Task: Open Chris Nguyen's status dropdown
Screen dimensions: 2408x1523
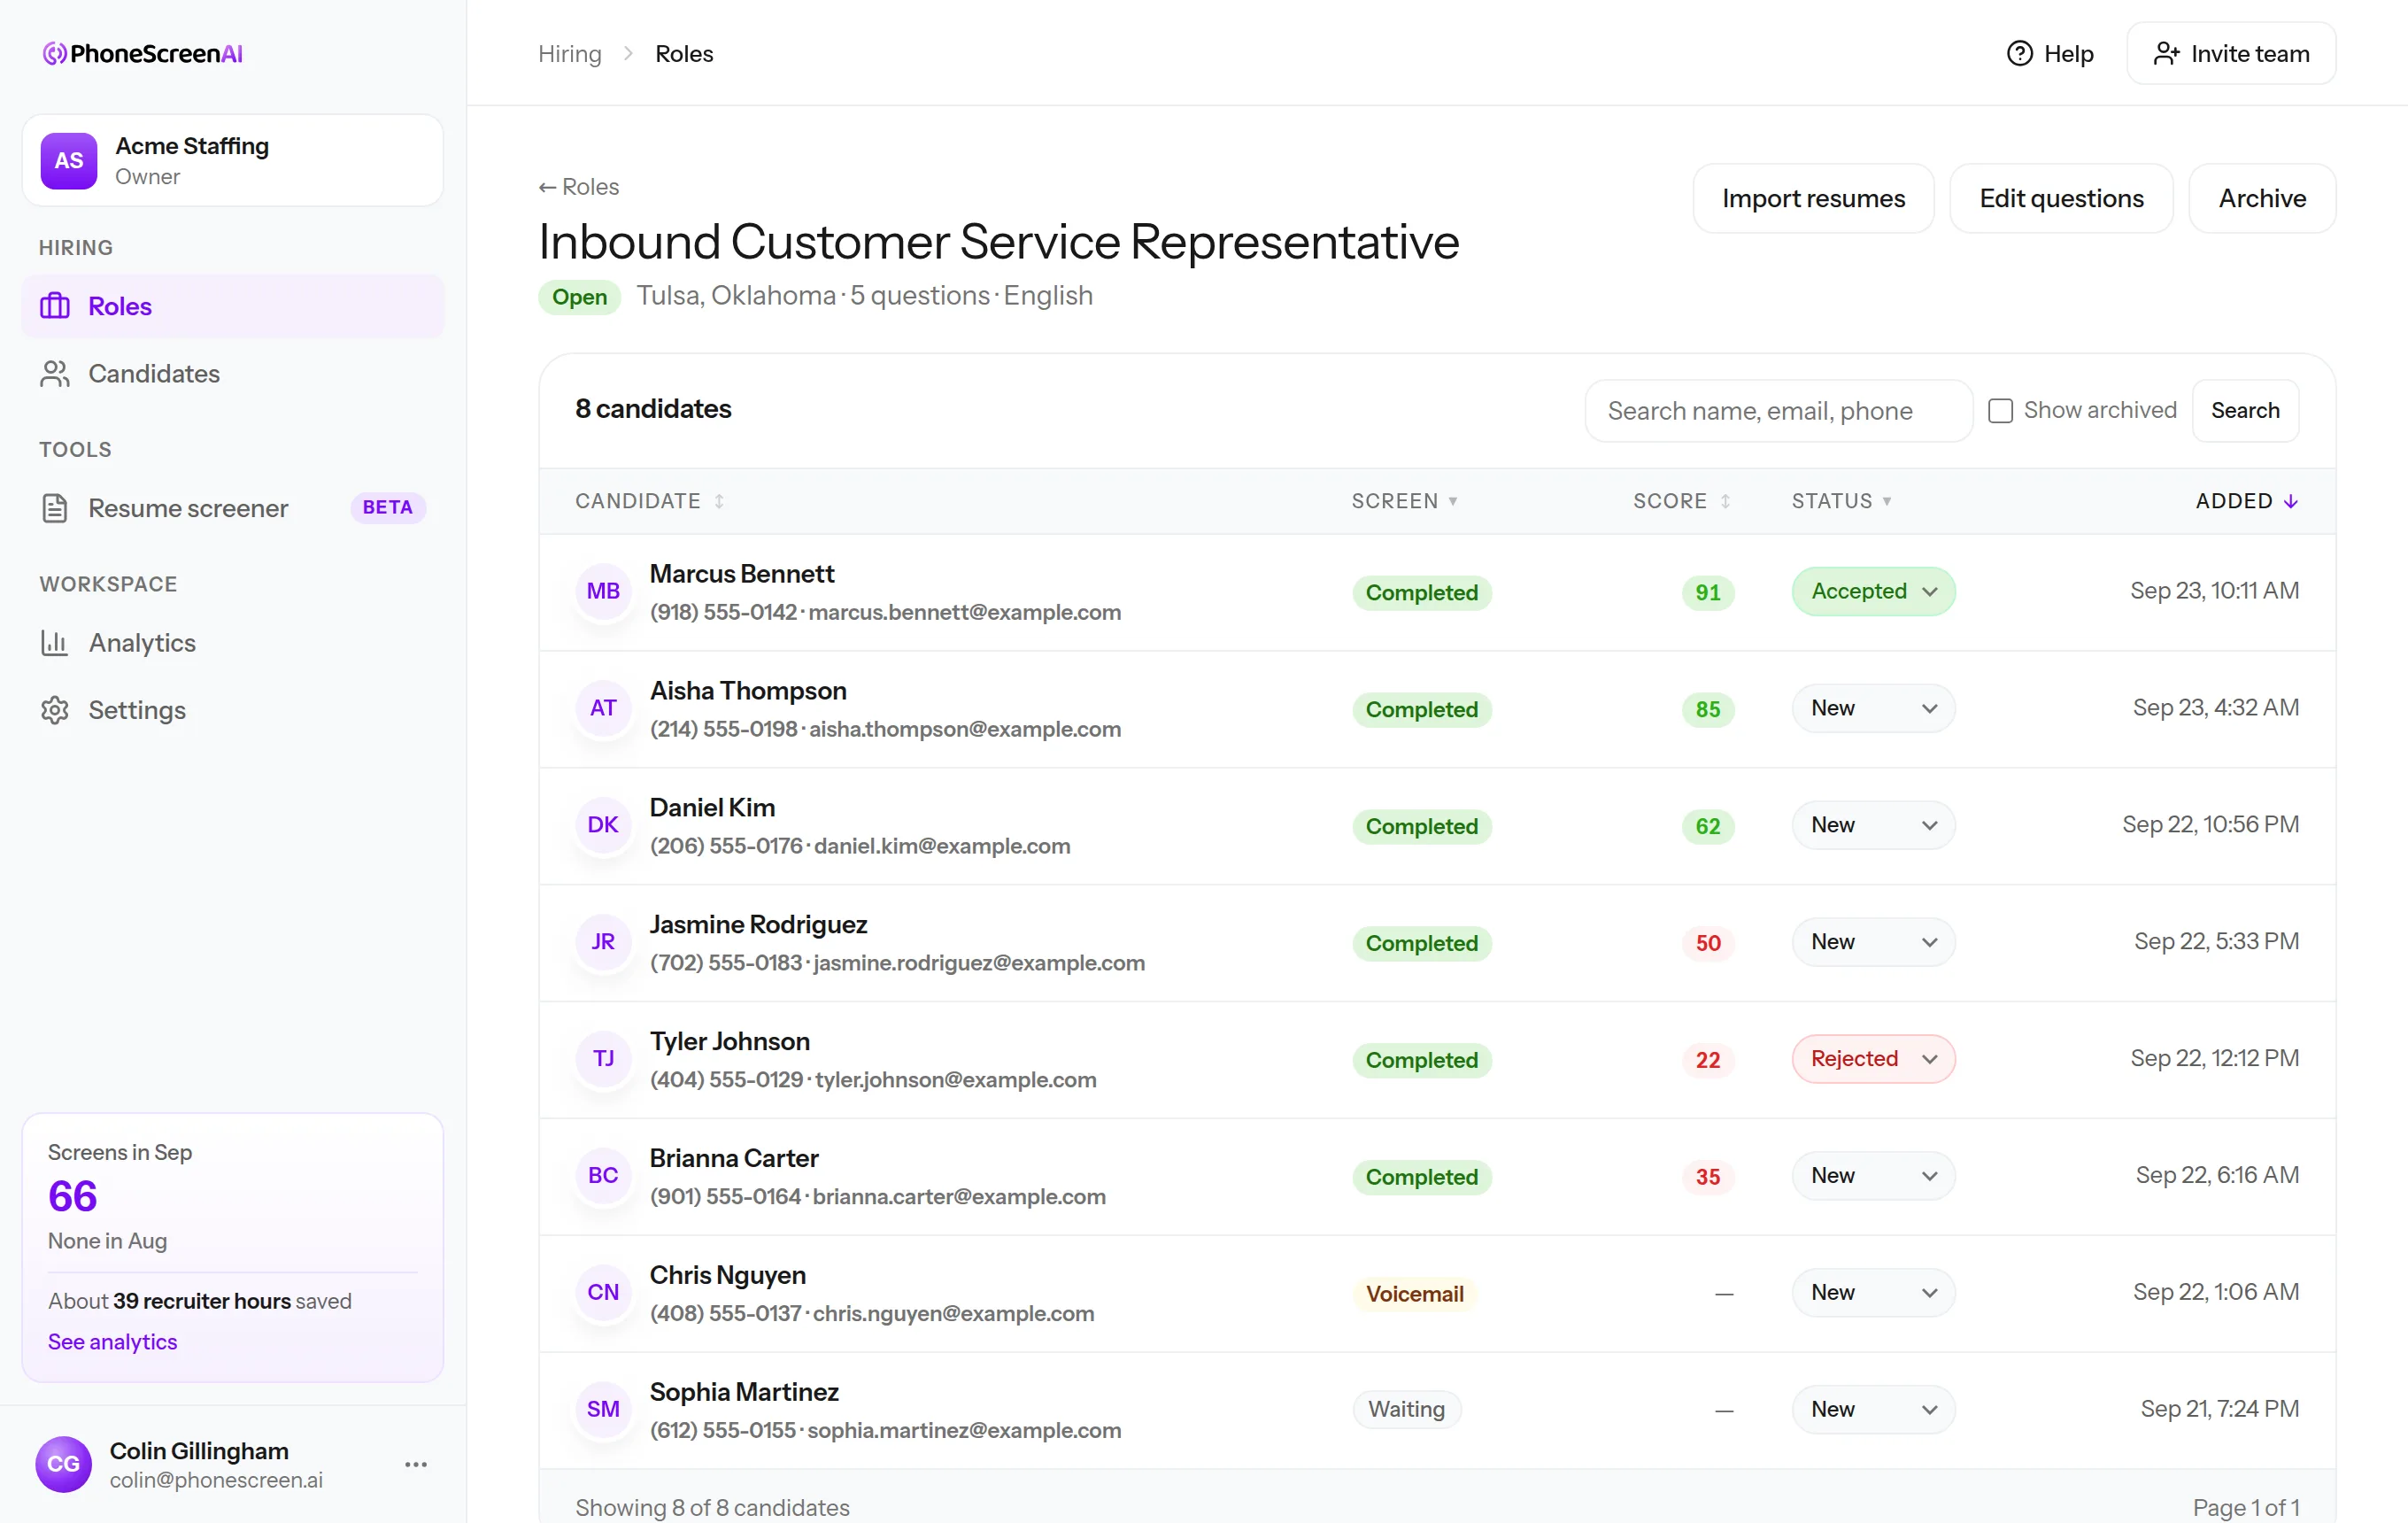Action: [x=1873, y=1292]
